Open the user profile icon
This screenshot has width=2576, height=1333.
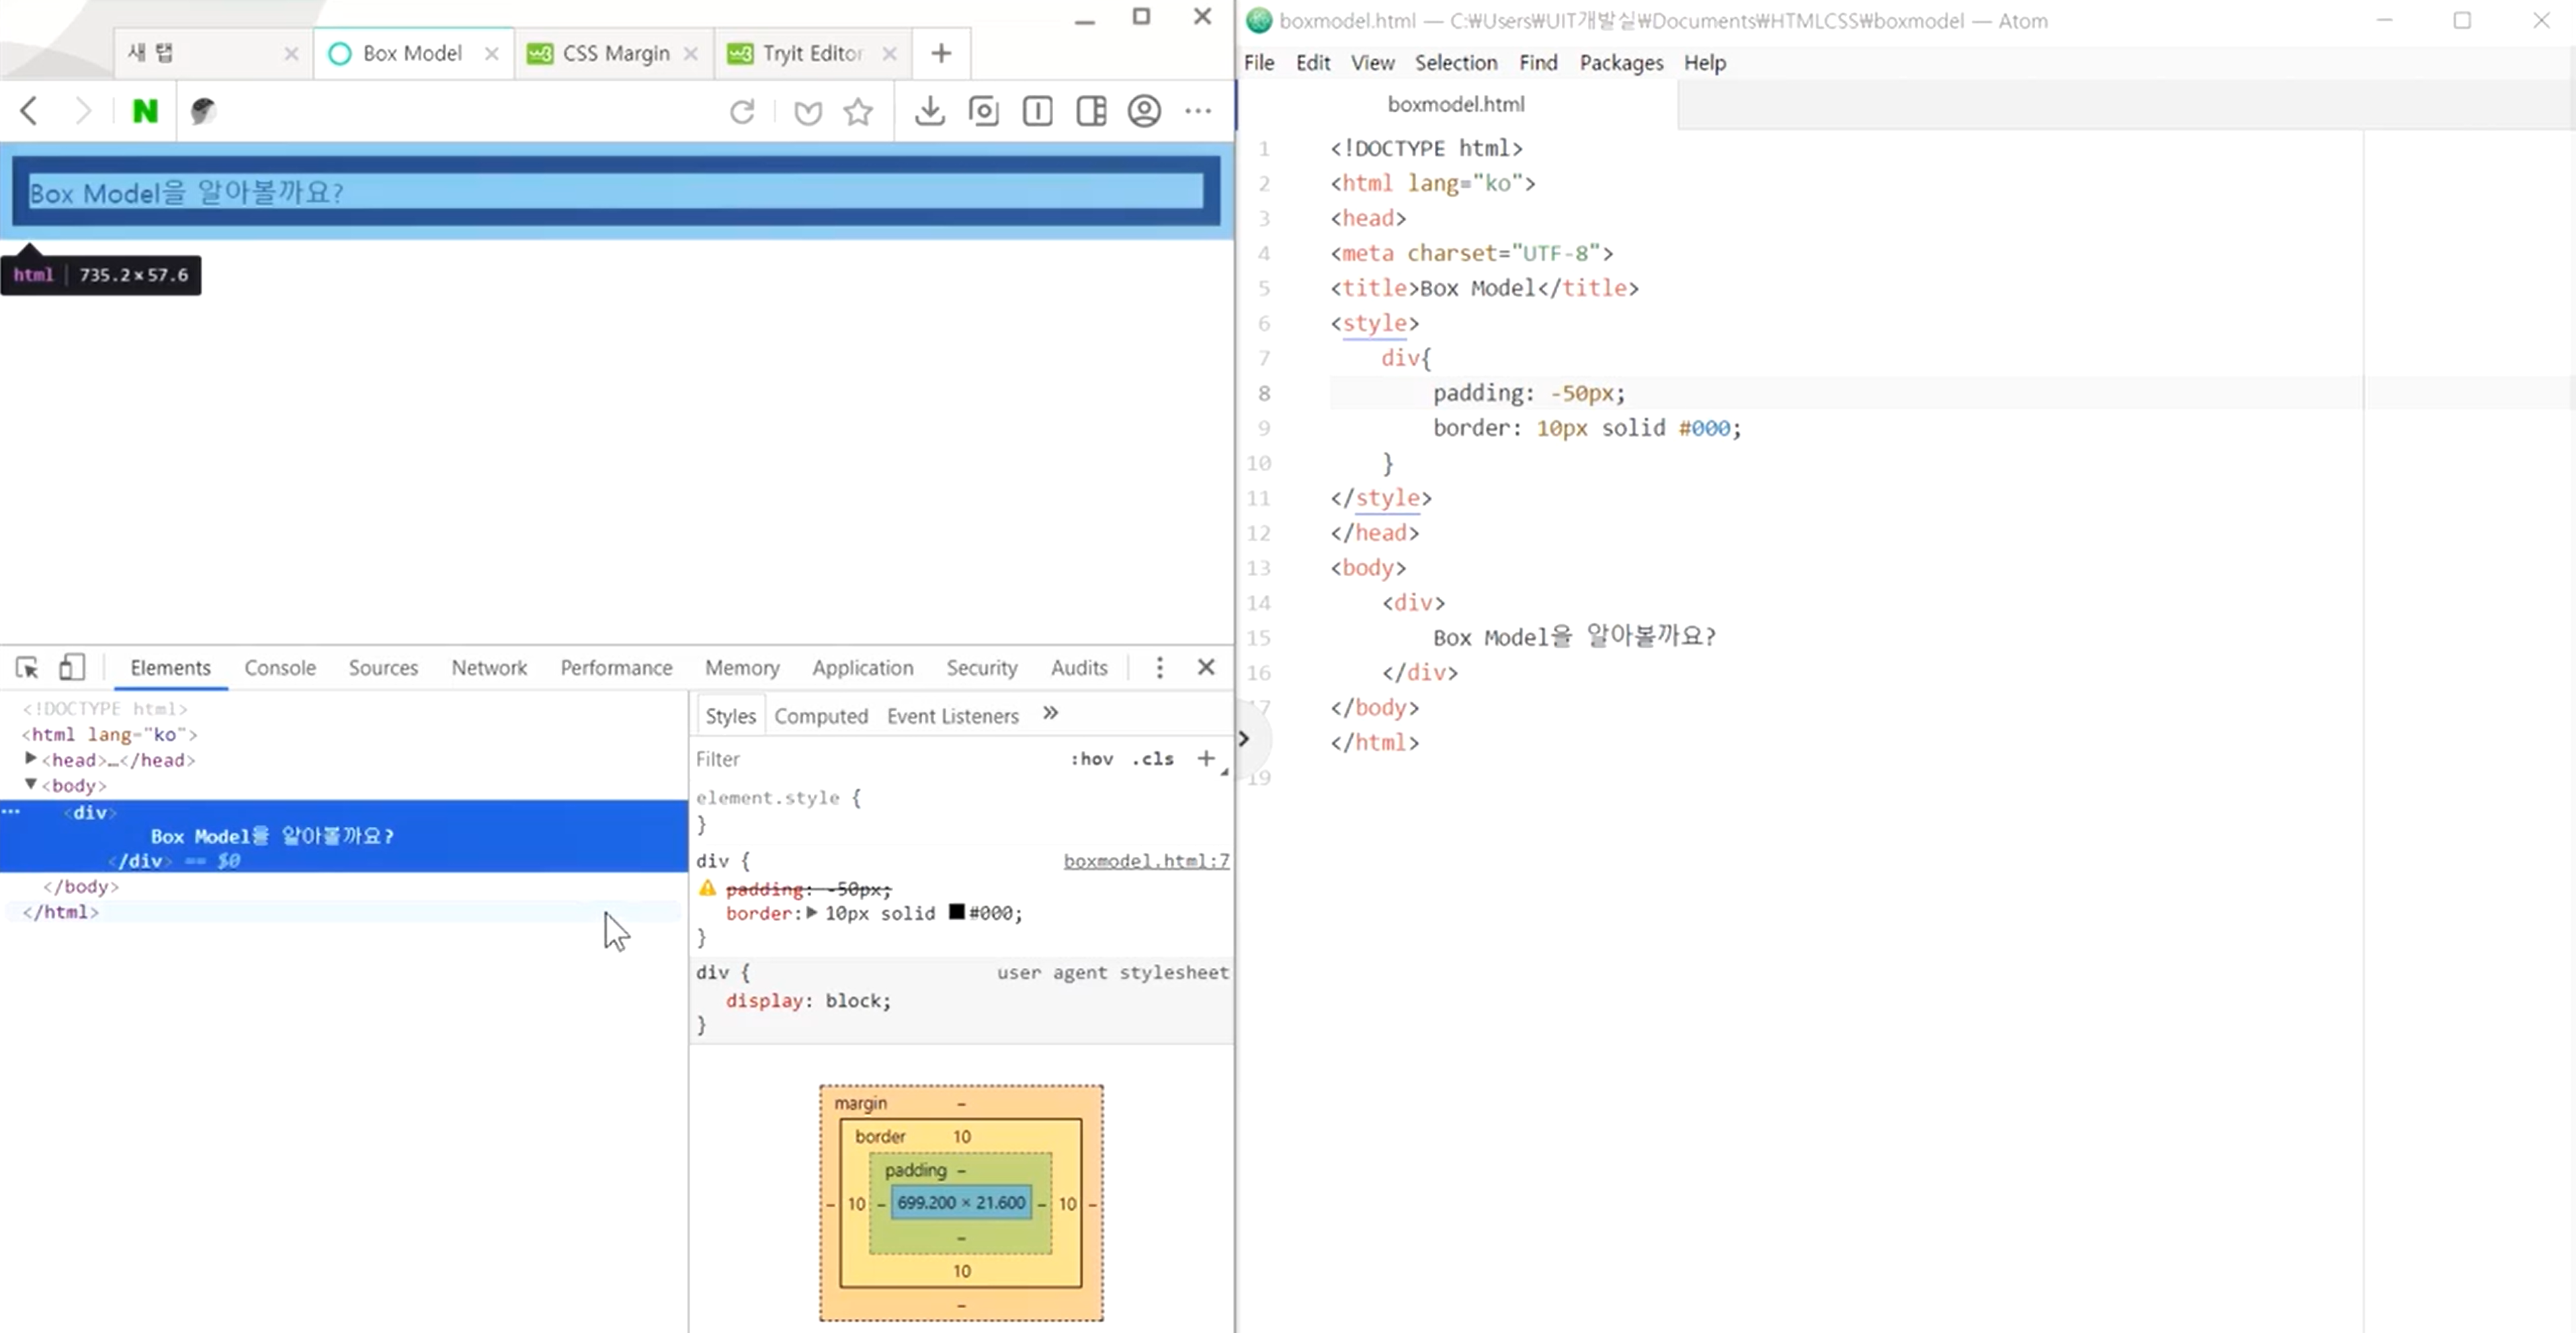1144,111
